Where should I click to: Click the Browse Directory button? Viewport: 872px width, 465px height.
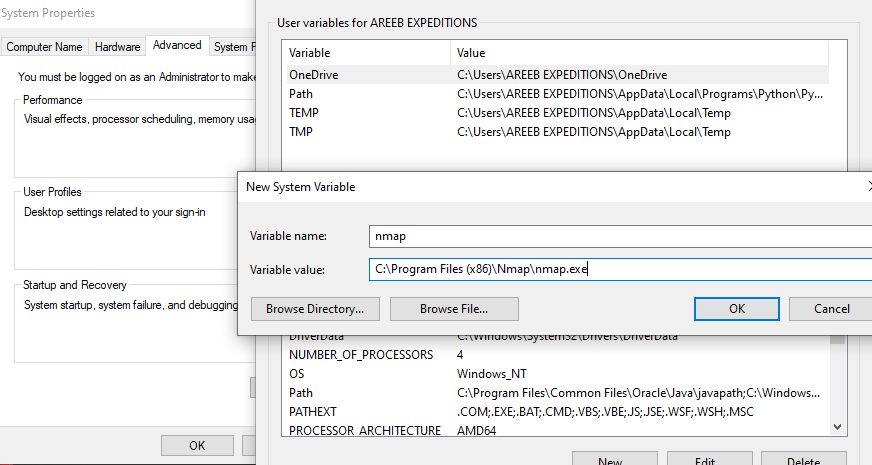click(x=315, y=309)
